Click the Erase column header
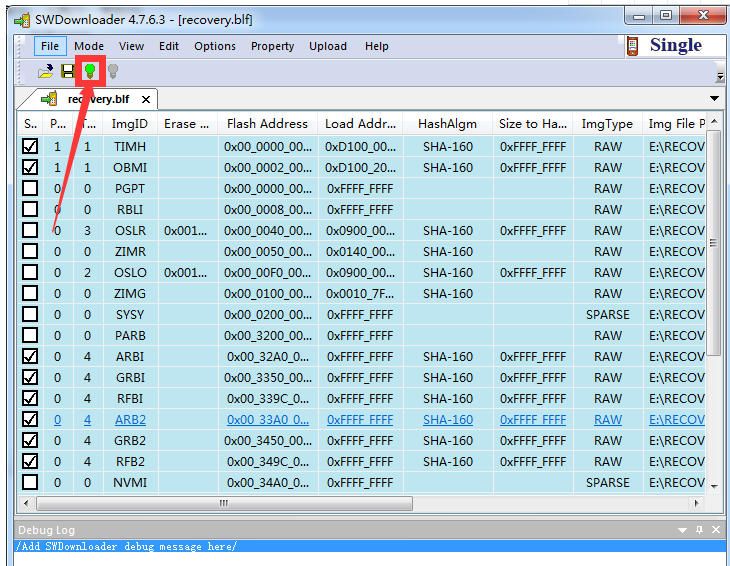730x566 pixels. [x=187, y=124]
